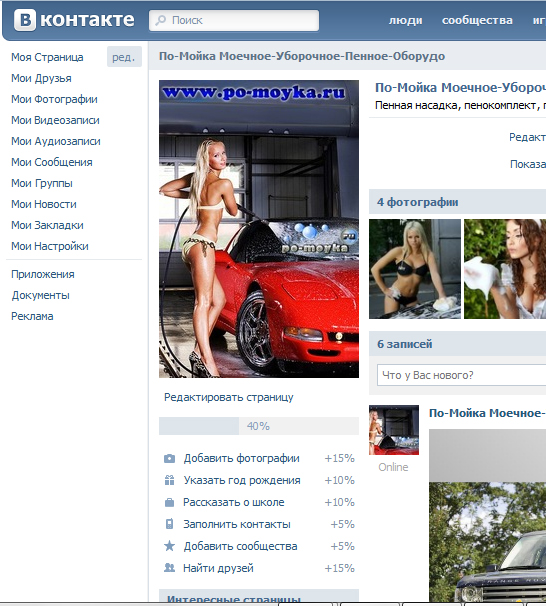546x606 pixels.
Task: Click the Редакт link on the right
Action: (x=527, y=137)
